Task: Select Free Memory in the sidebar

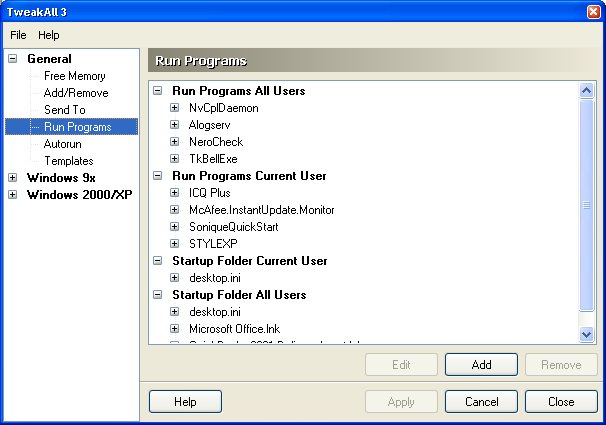Action: (x=75, y=76)
